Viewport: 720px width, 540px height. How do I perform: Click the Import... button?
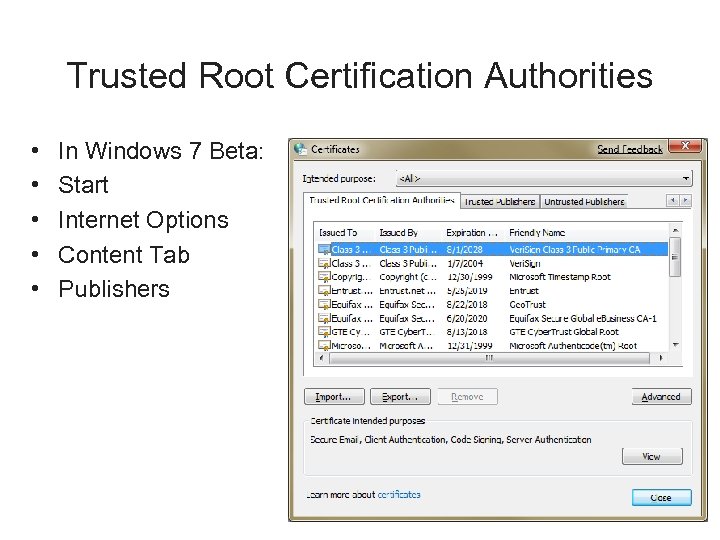(x=334, y=397)
